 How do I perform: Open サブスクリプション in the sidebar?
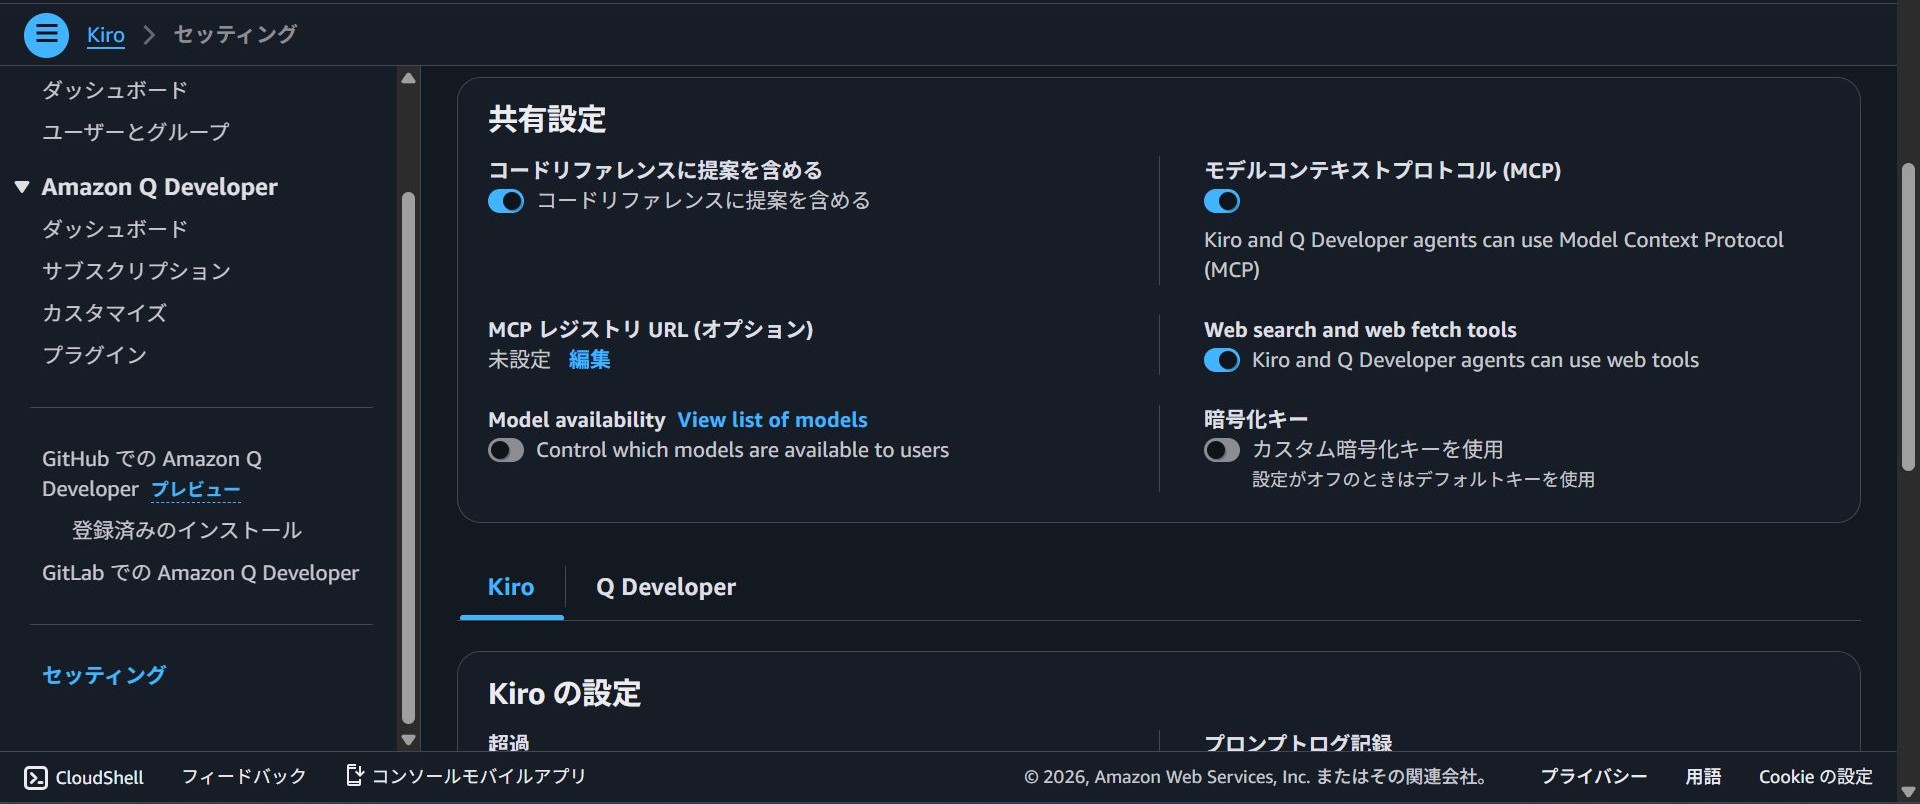[136, 271]
